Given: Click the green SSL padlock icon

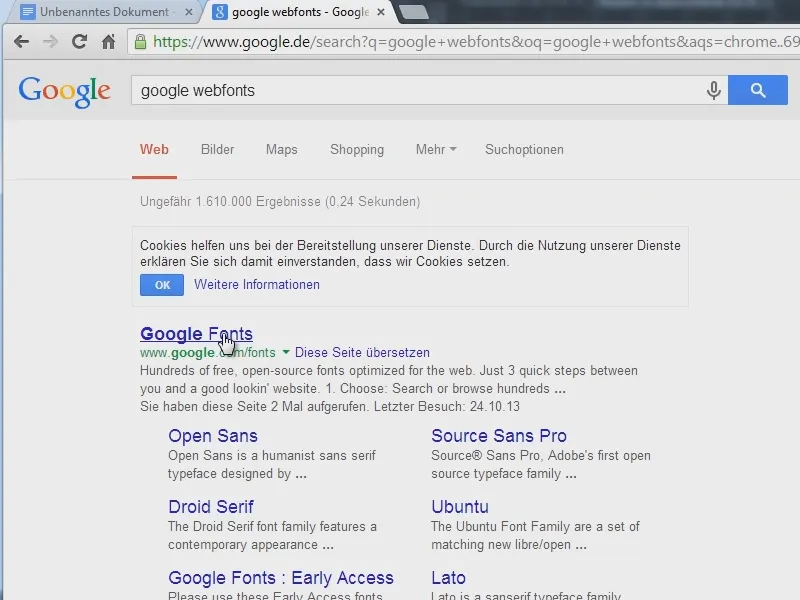Looking at the screenshot, I should coord(140,41).
